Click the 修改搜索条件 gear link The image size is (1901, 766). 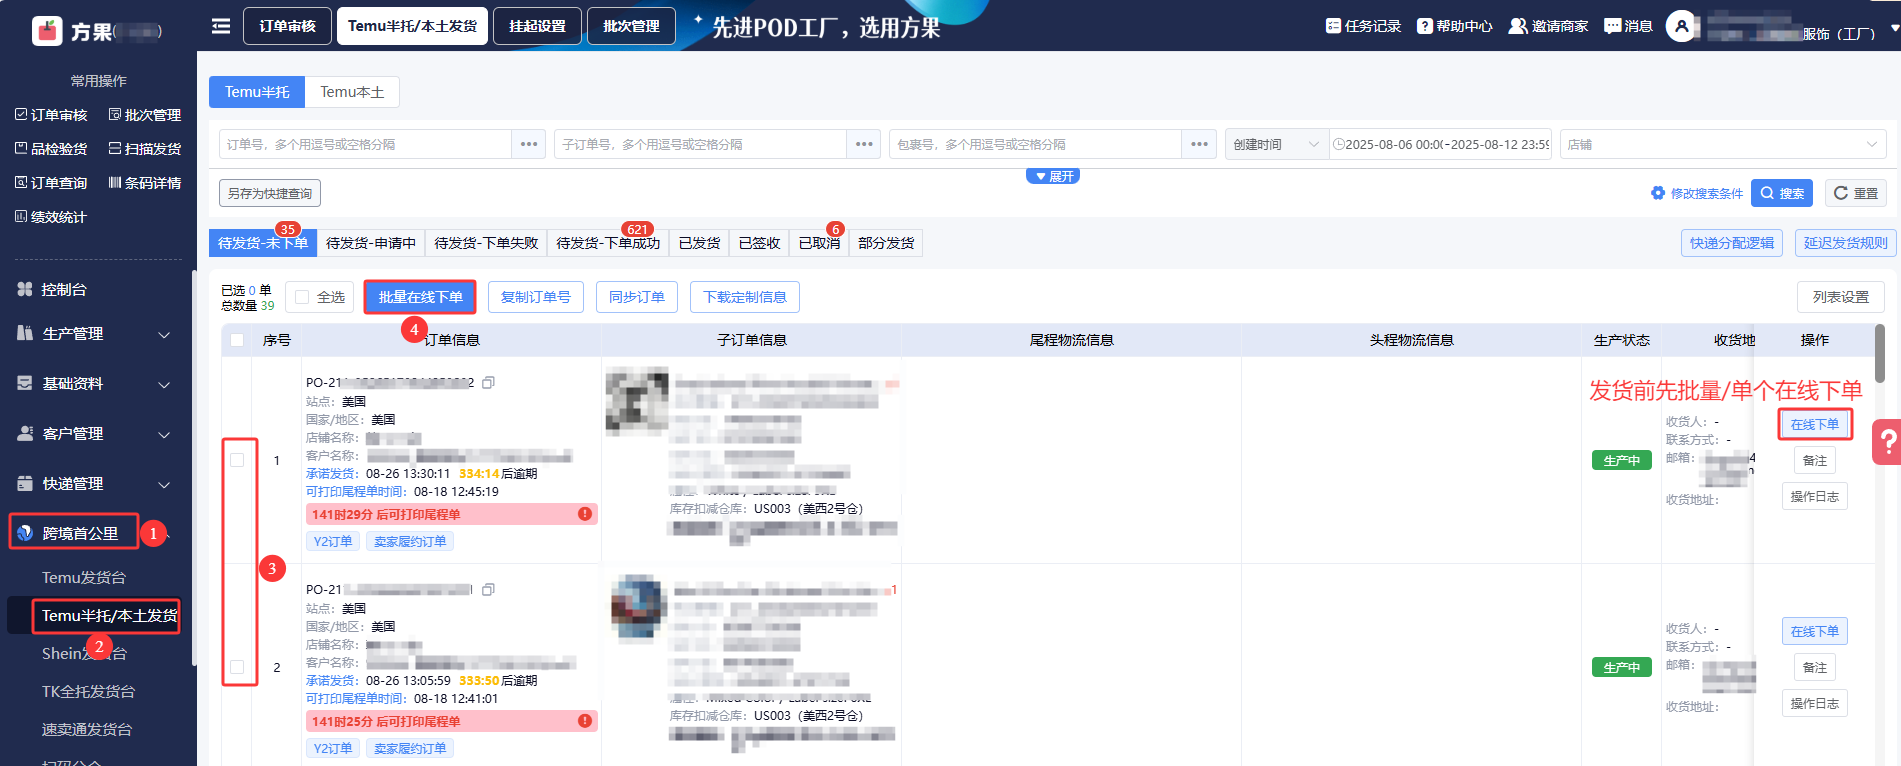(x=1697, y=193)
